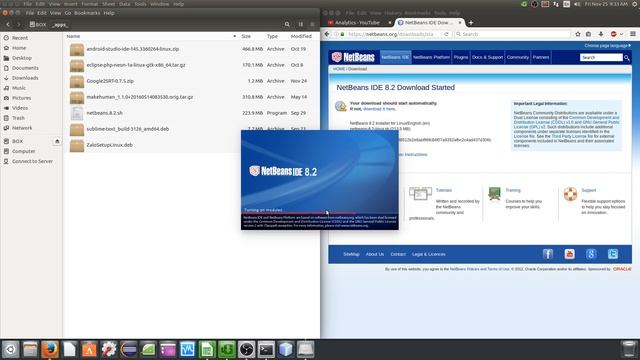This screenshot has height=360, width=640.
Task: Open the Firefox bookmarks list icon
Action: [588, 34]
